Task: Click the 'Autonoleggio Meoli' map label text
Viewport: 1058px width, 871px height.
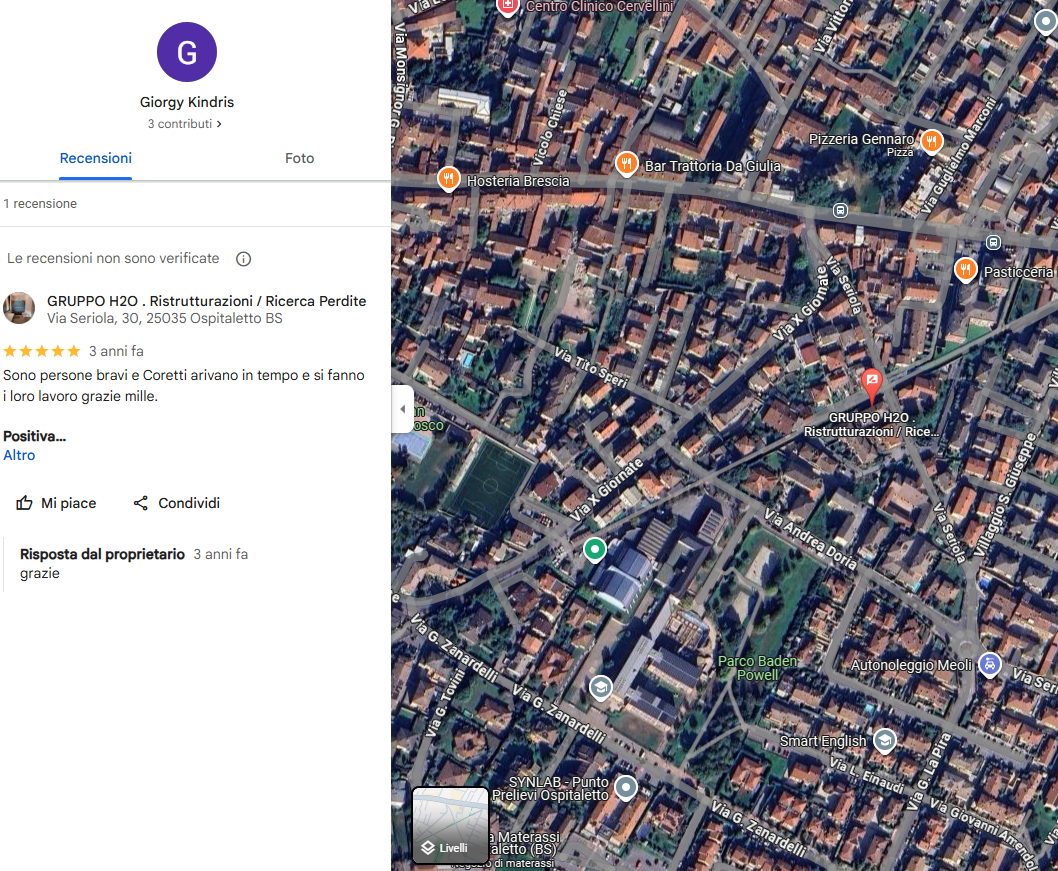Action: coord(912,665)
